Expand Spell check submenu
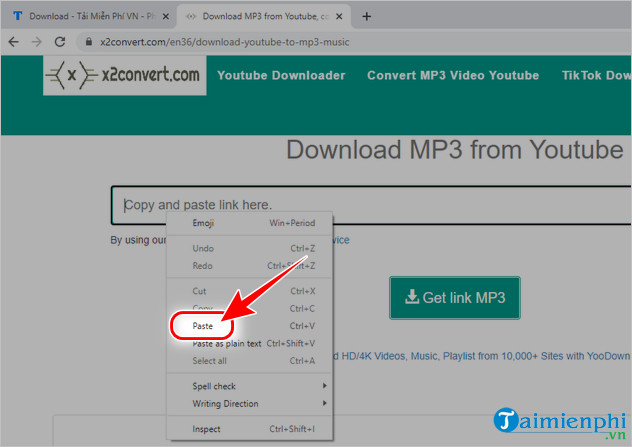 pos(250,386)
